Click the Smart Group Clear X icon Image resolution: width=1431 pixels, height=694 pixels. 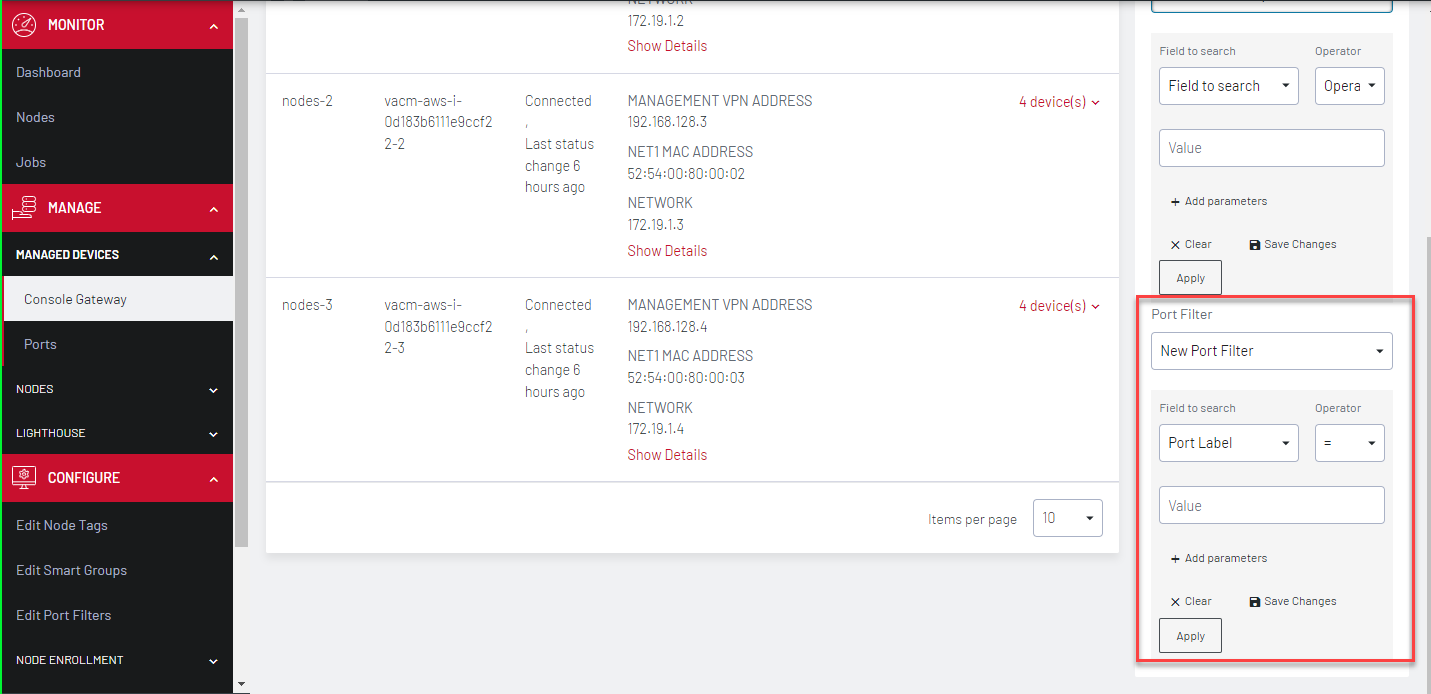(x=1175, y=245)
